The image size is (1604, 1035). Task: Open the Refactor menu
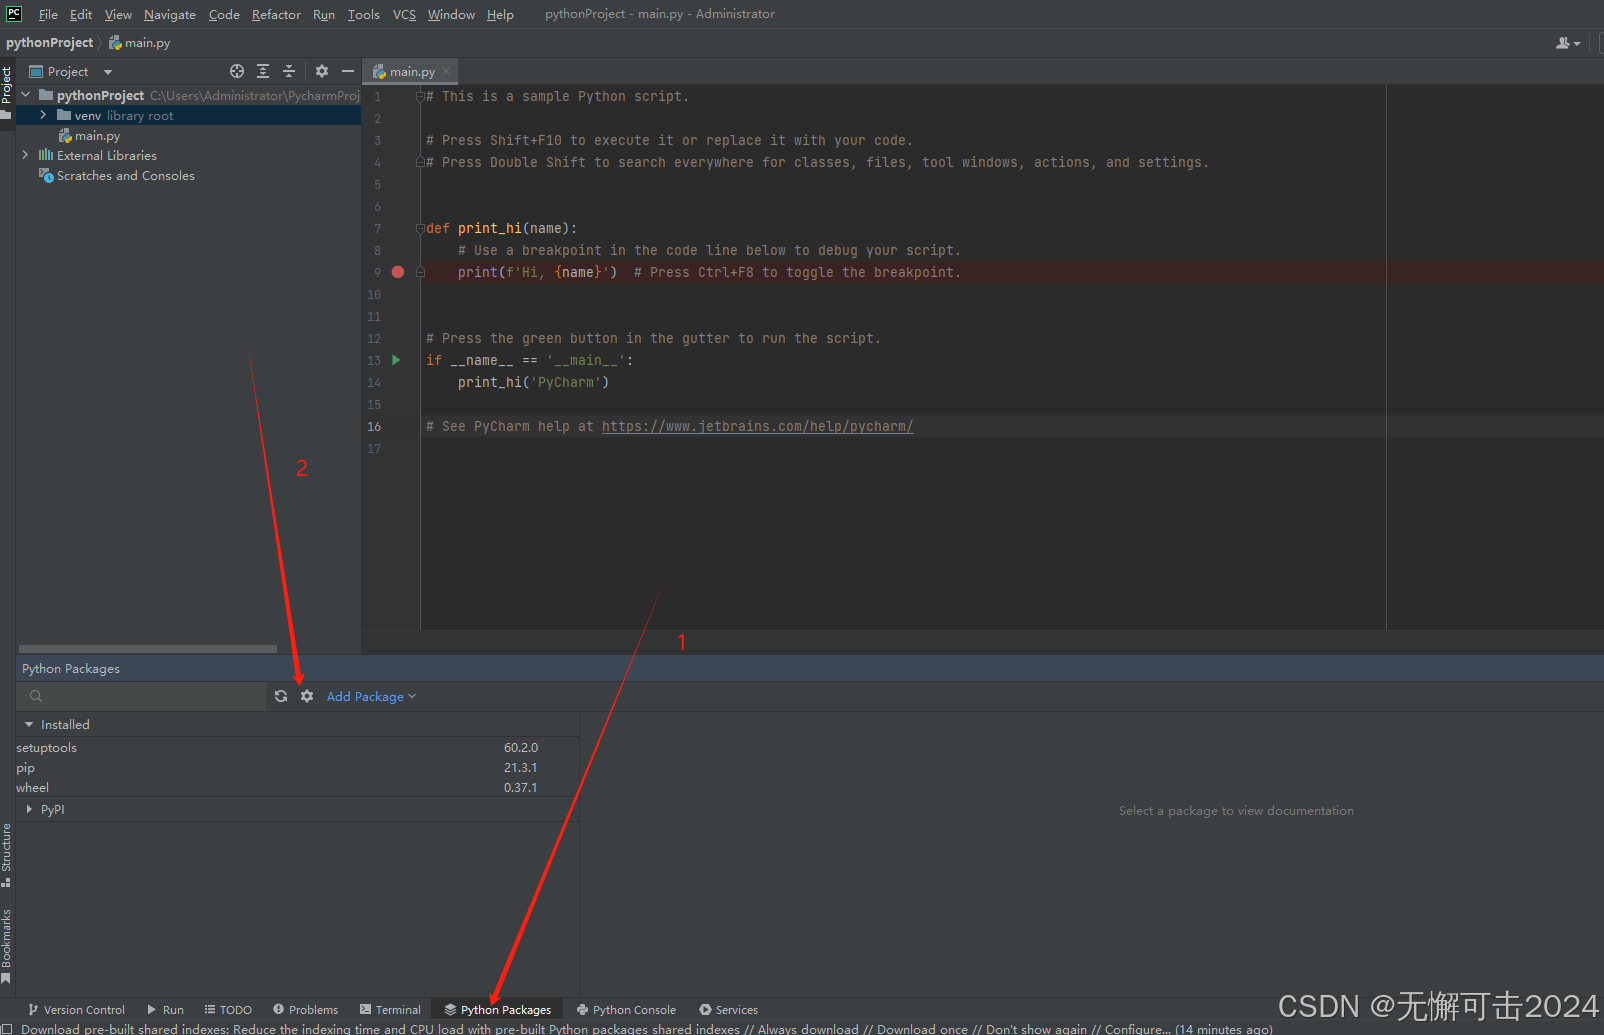(276, 14)
